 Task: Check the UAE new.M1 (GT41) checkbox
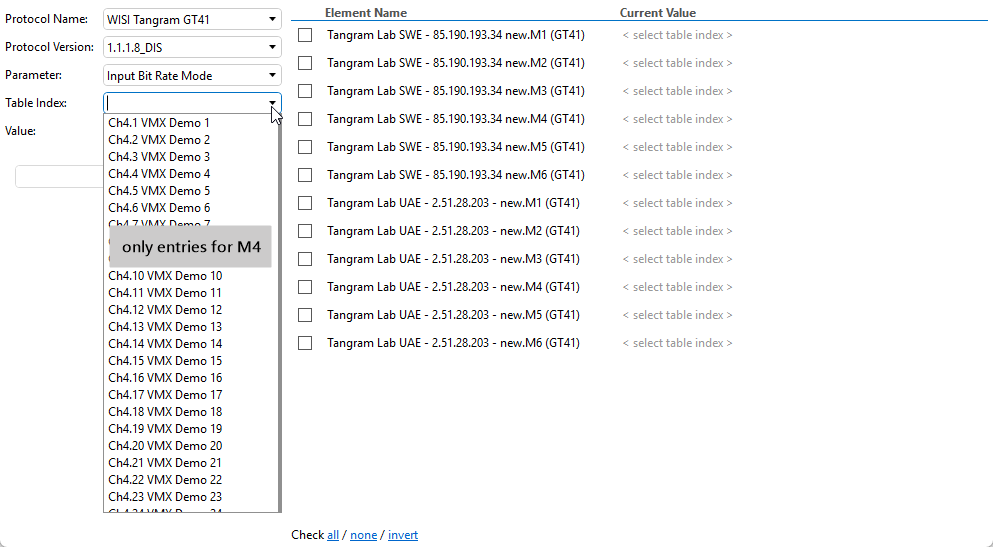(305, 203)
